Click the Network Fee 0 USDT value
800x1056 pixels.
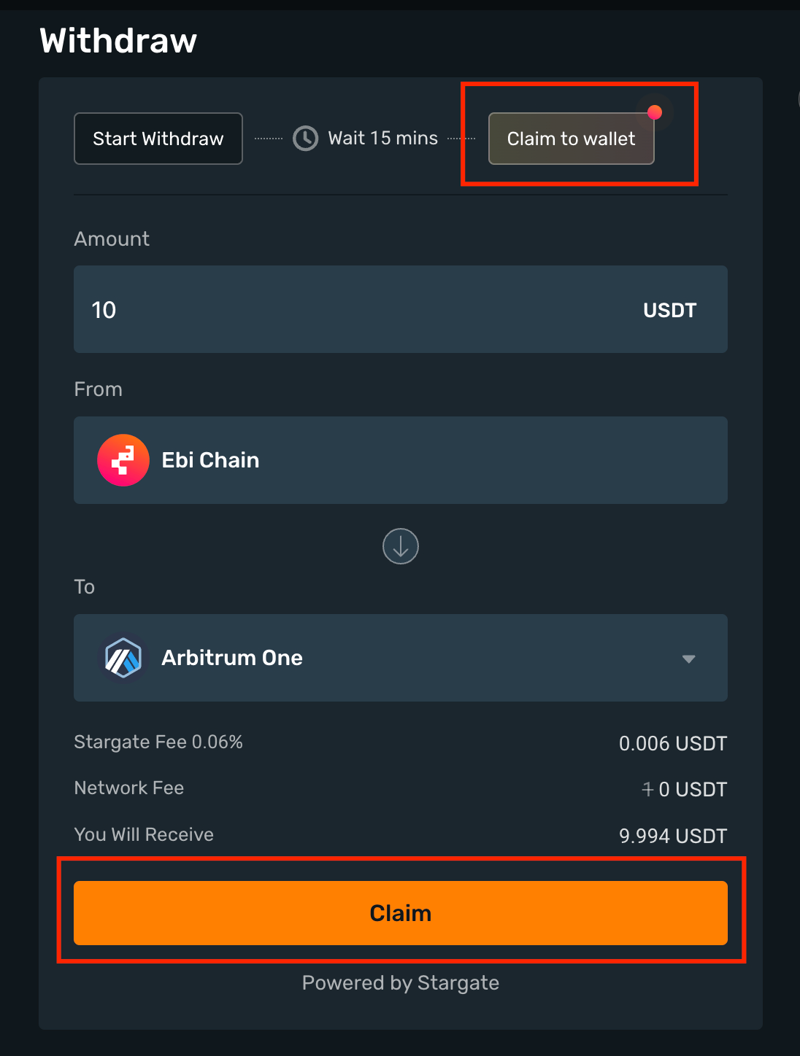(684, 790)
